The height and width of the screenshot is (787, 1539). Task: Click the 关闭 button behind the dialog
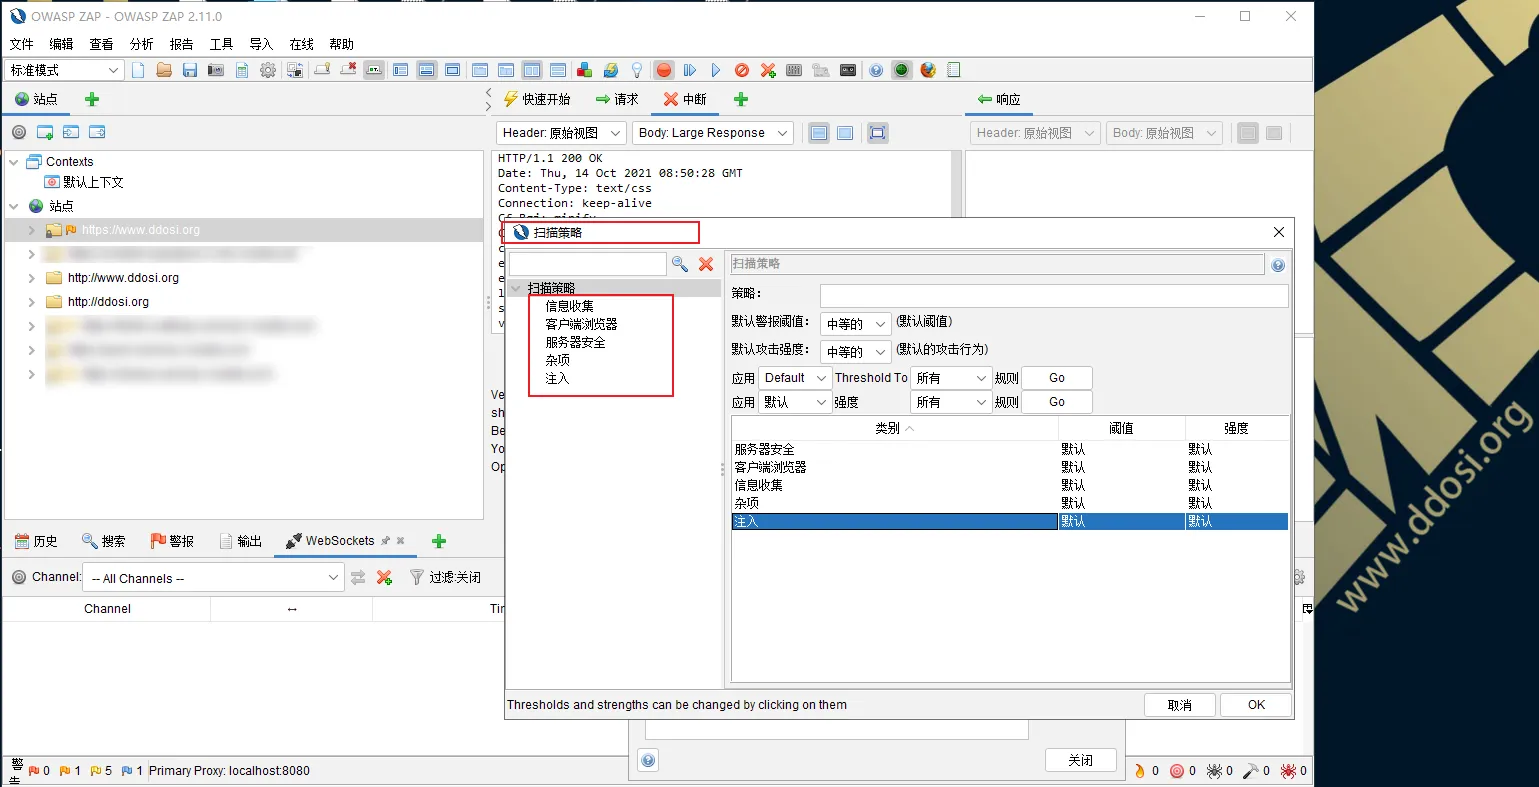(1081, 760)
